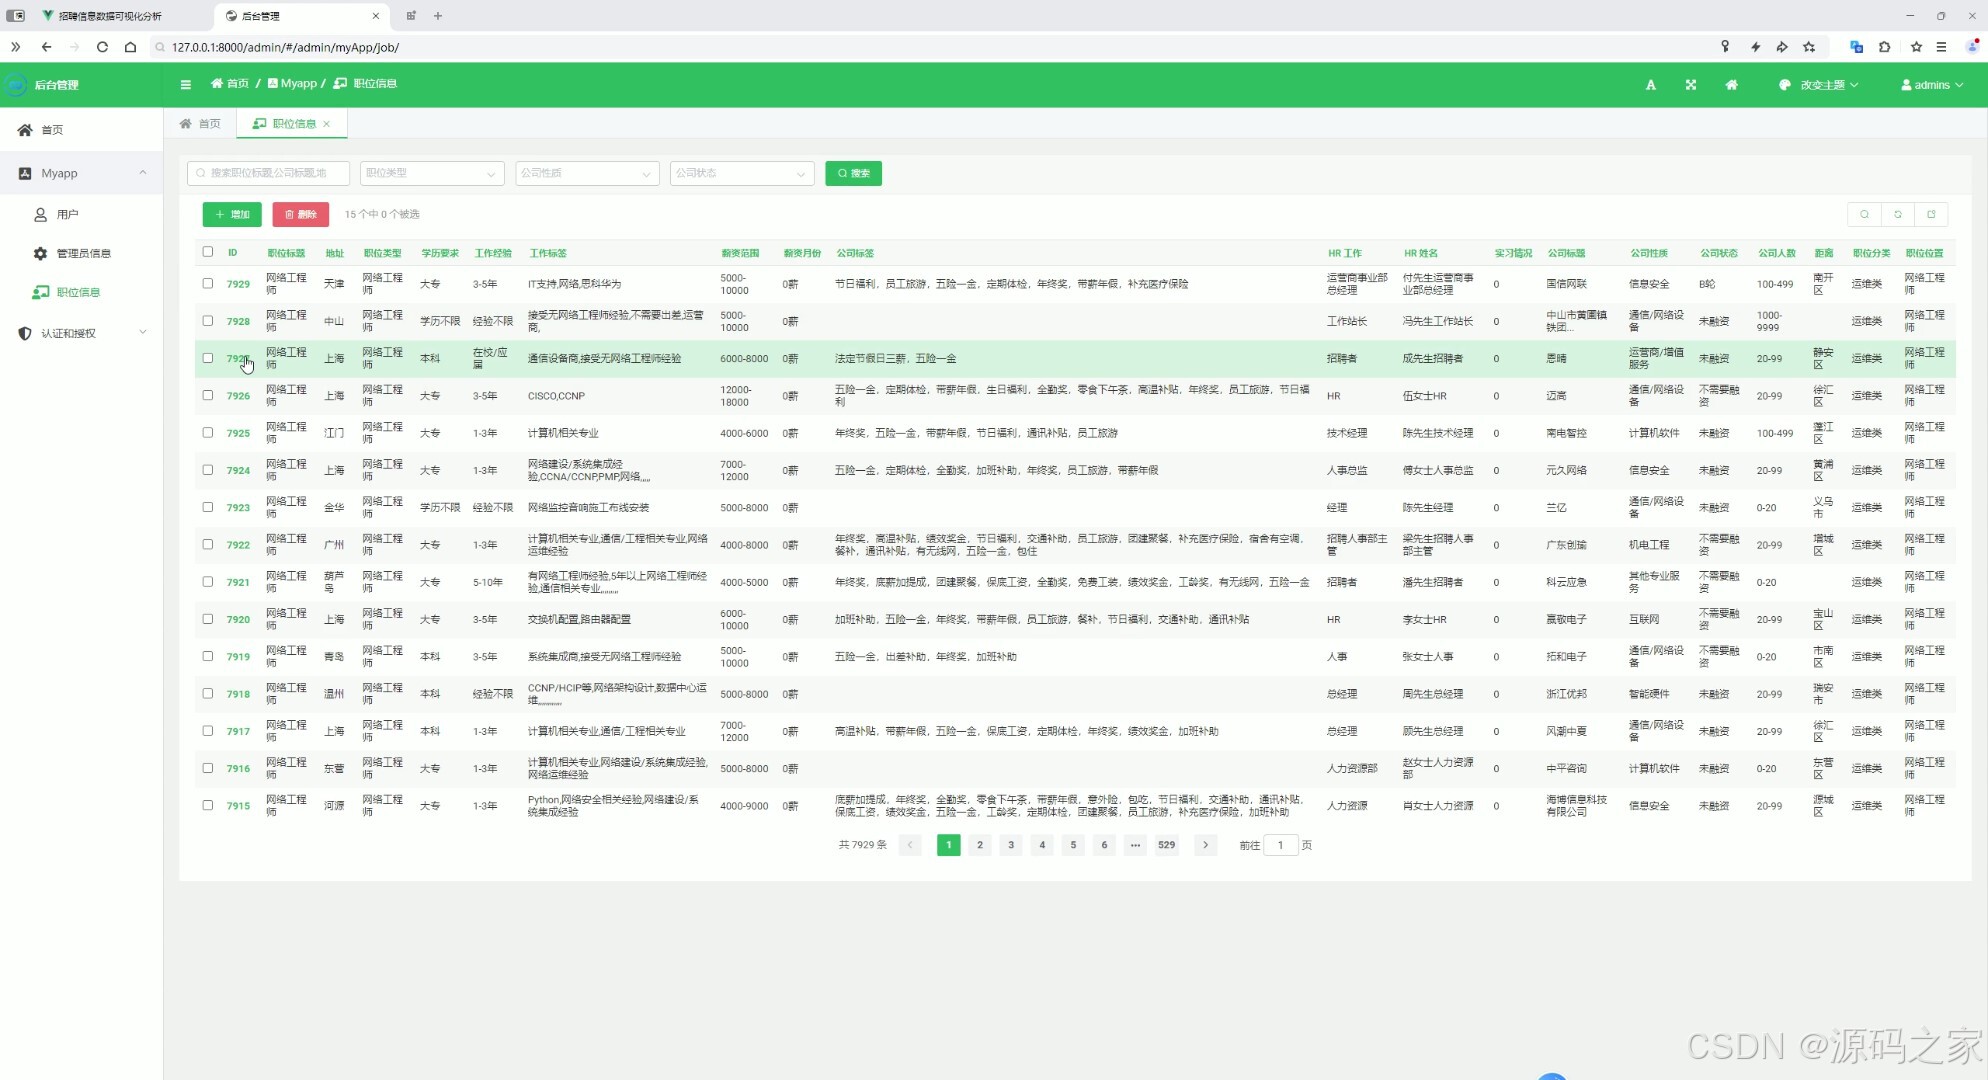
Task: Click the browser password key icon
Action: click(1725, 47)
